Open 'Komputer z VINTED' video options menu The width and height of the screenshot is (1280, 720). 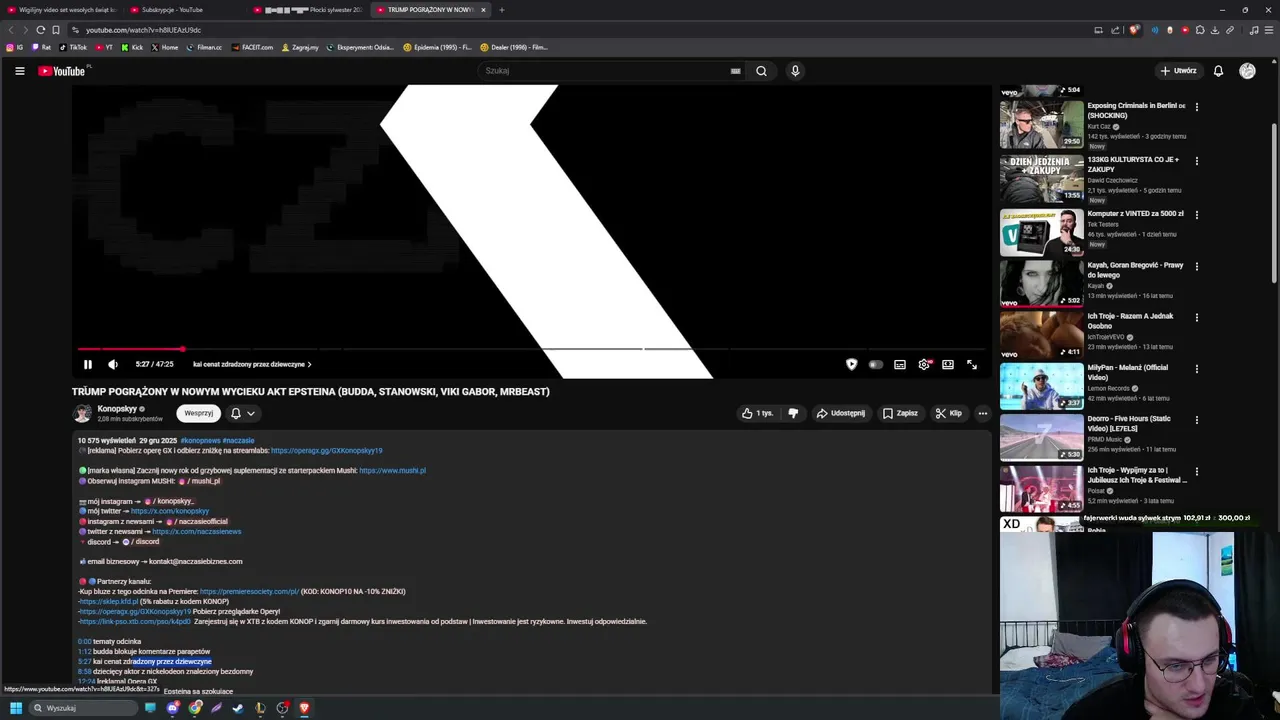pyautogui.click(x=1196, y=215)
